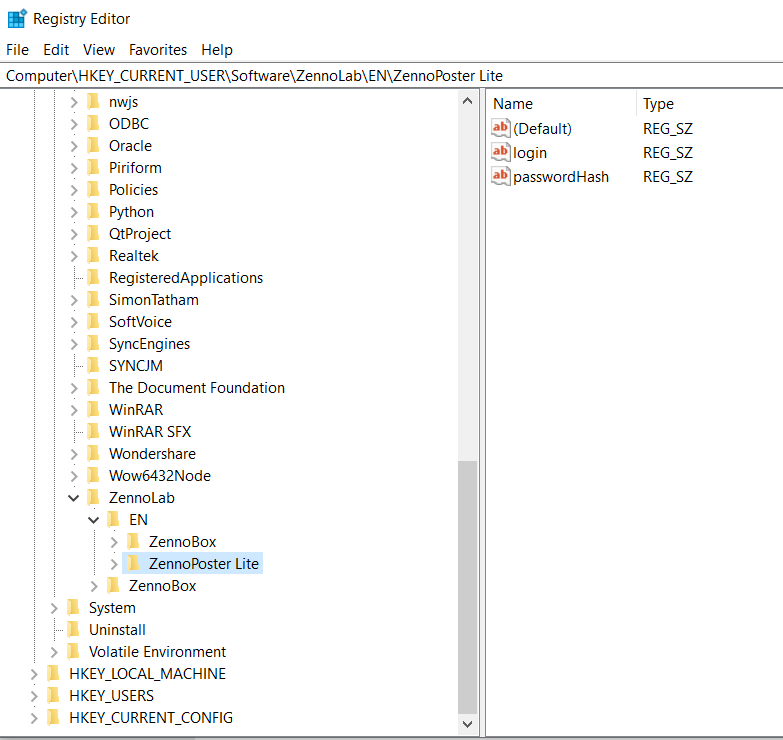Click the tree pane vertical scrollbar thumb
Viewport: 783px width, 740px height.
467,587
